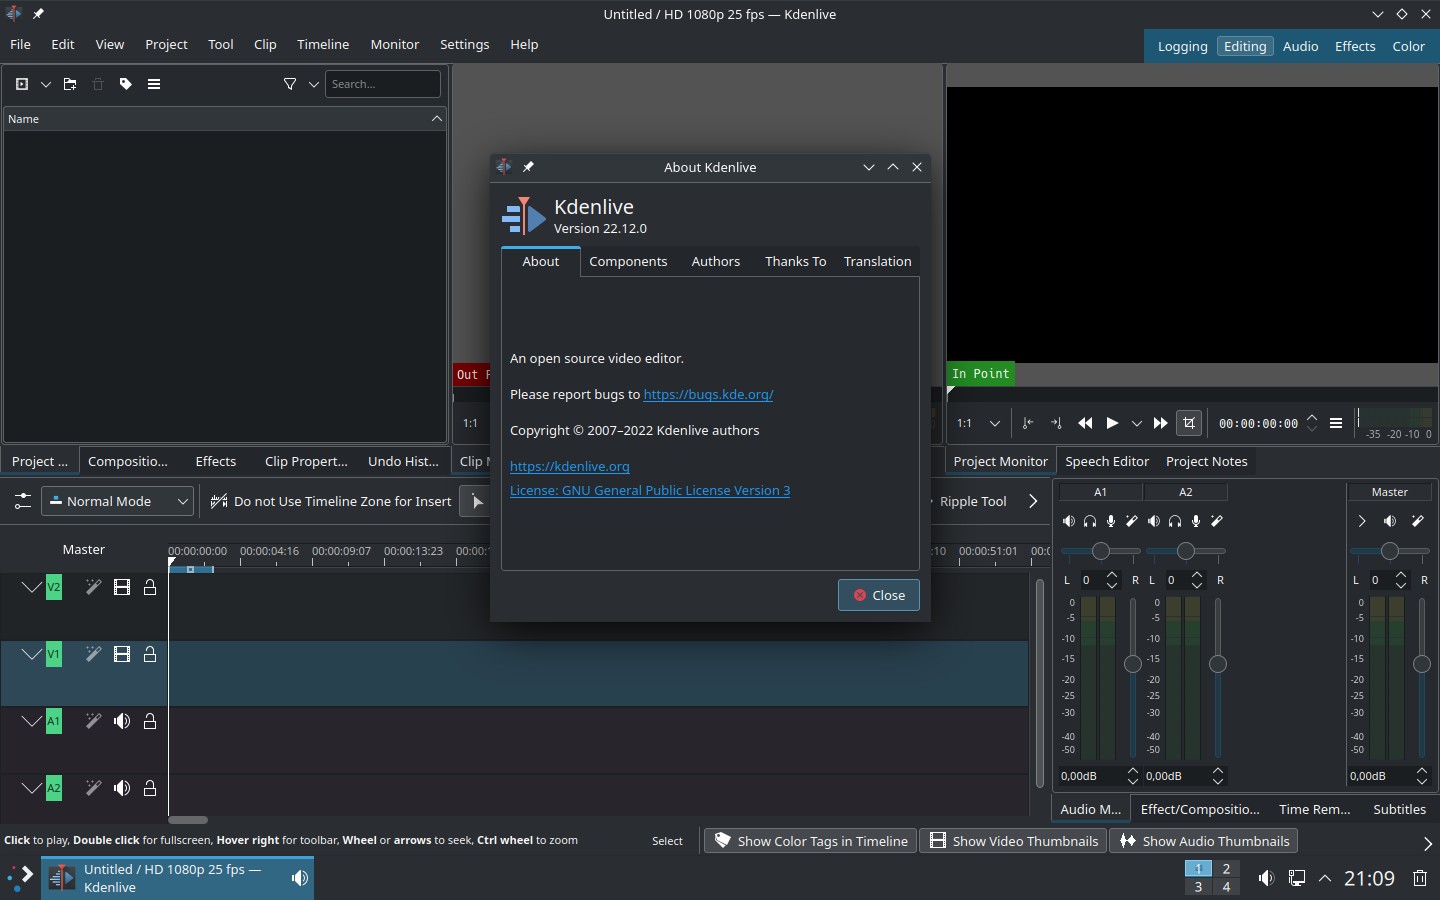The image size is (1440, 900).
Task: Open track effects wand on V1
Action: [93, 654]
